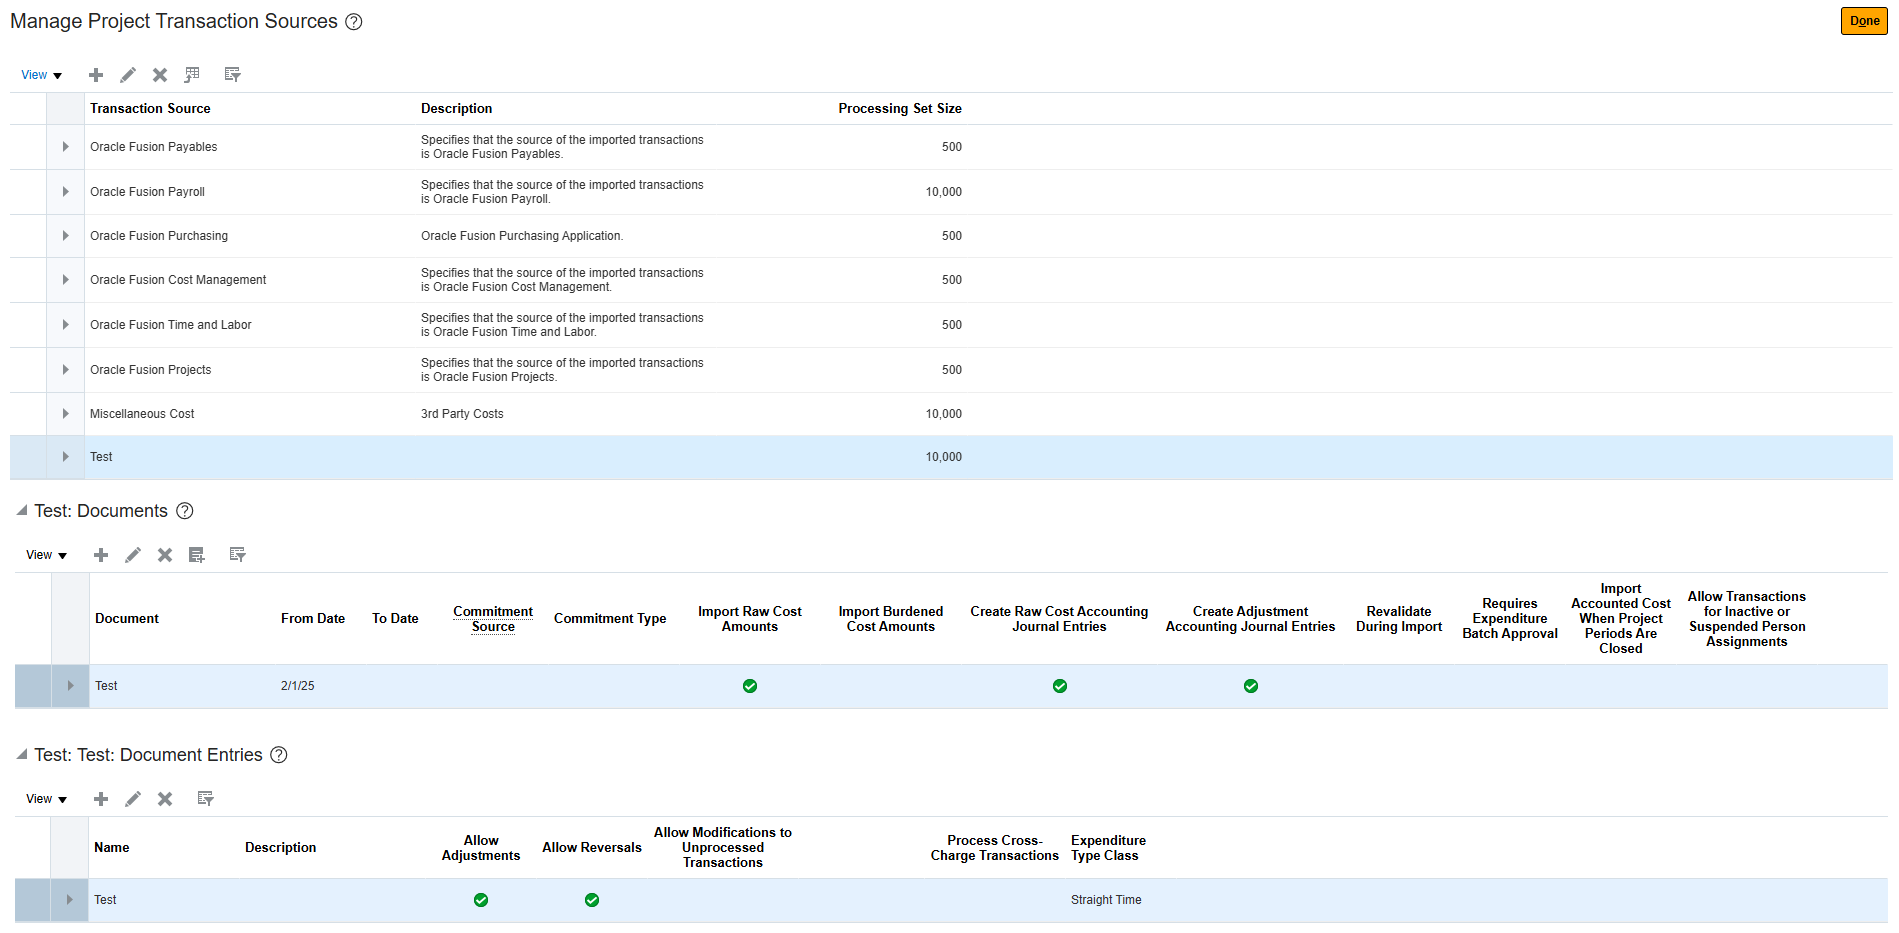Click the Description header in Document Entries table
The width and height of the screenshot is (1899, 933).
(x=280, y=848)
